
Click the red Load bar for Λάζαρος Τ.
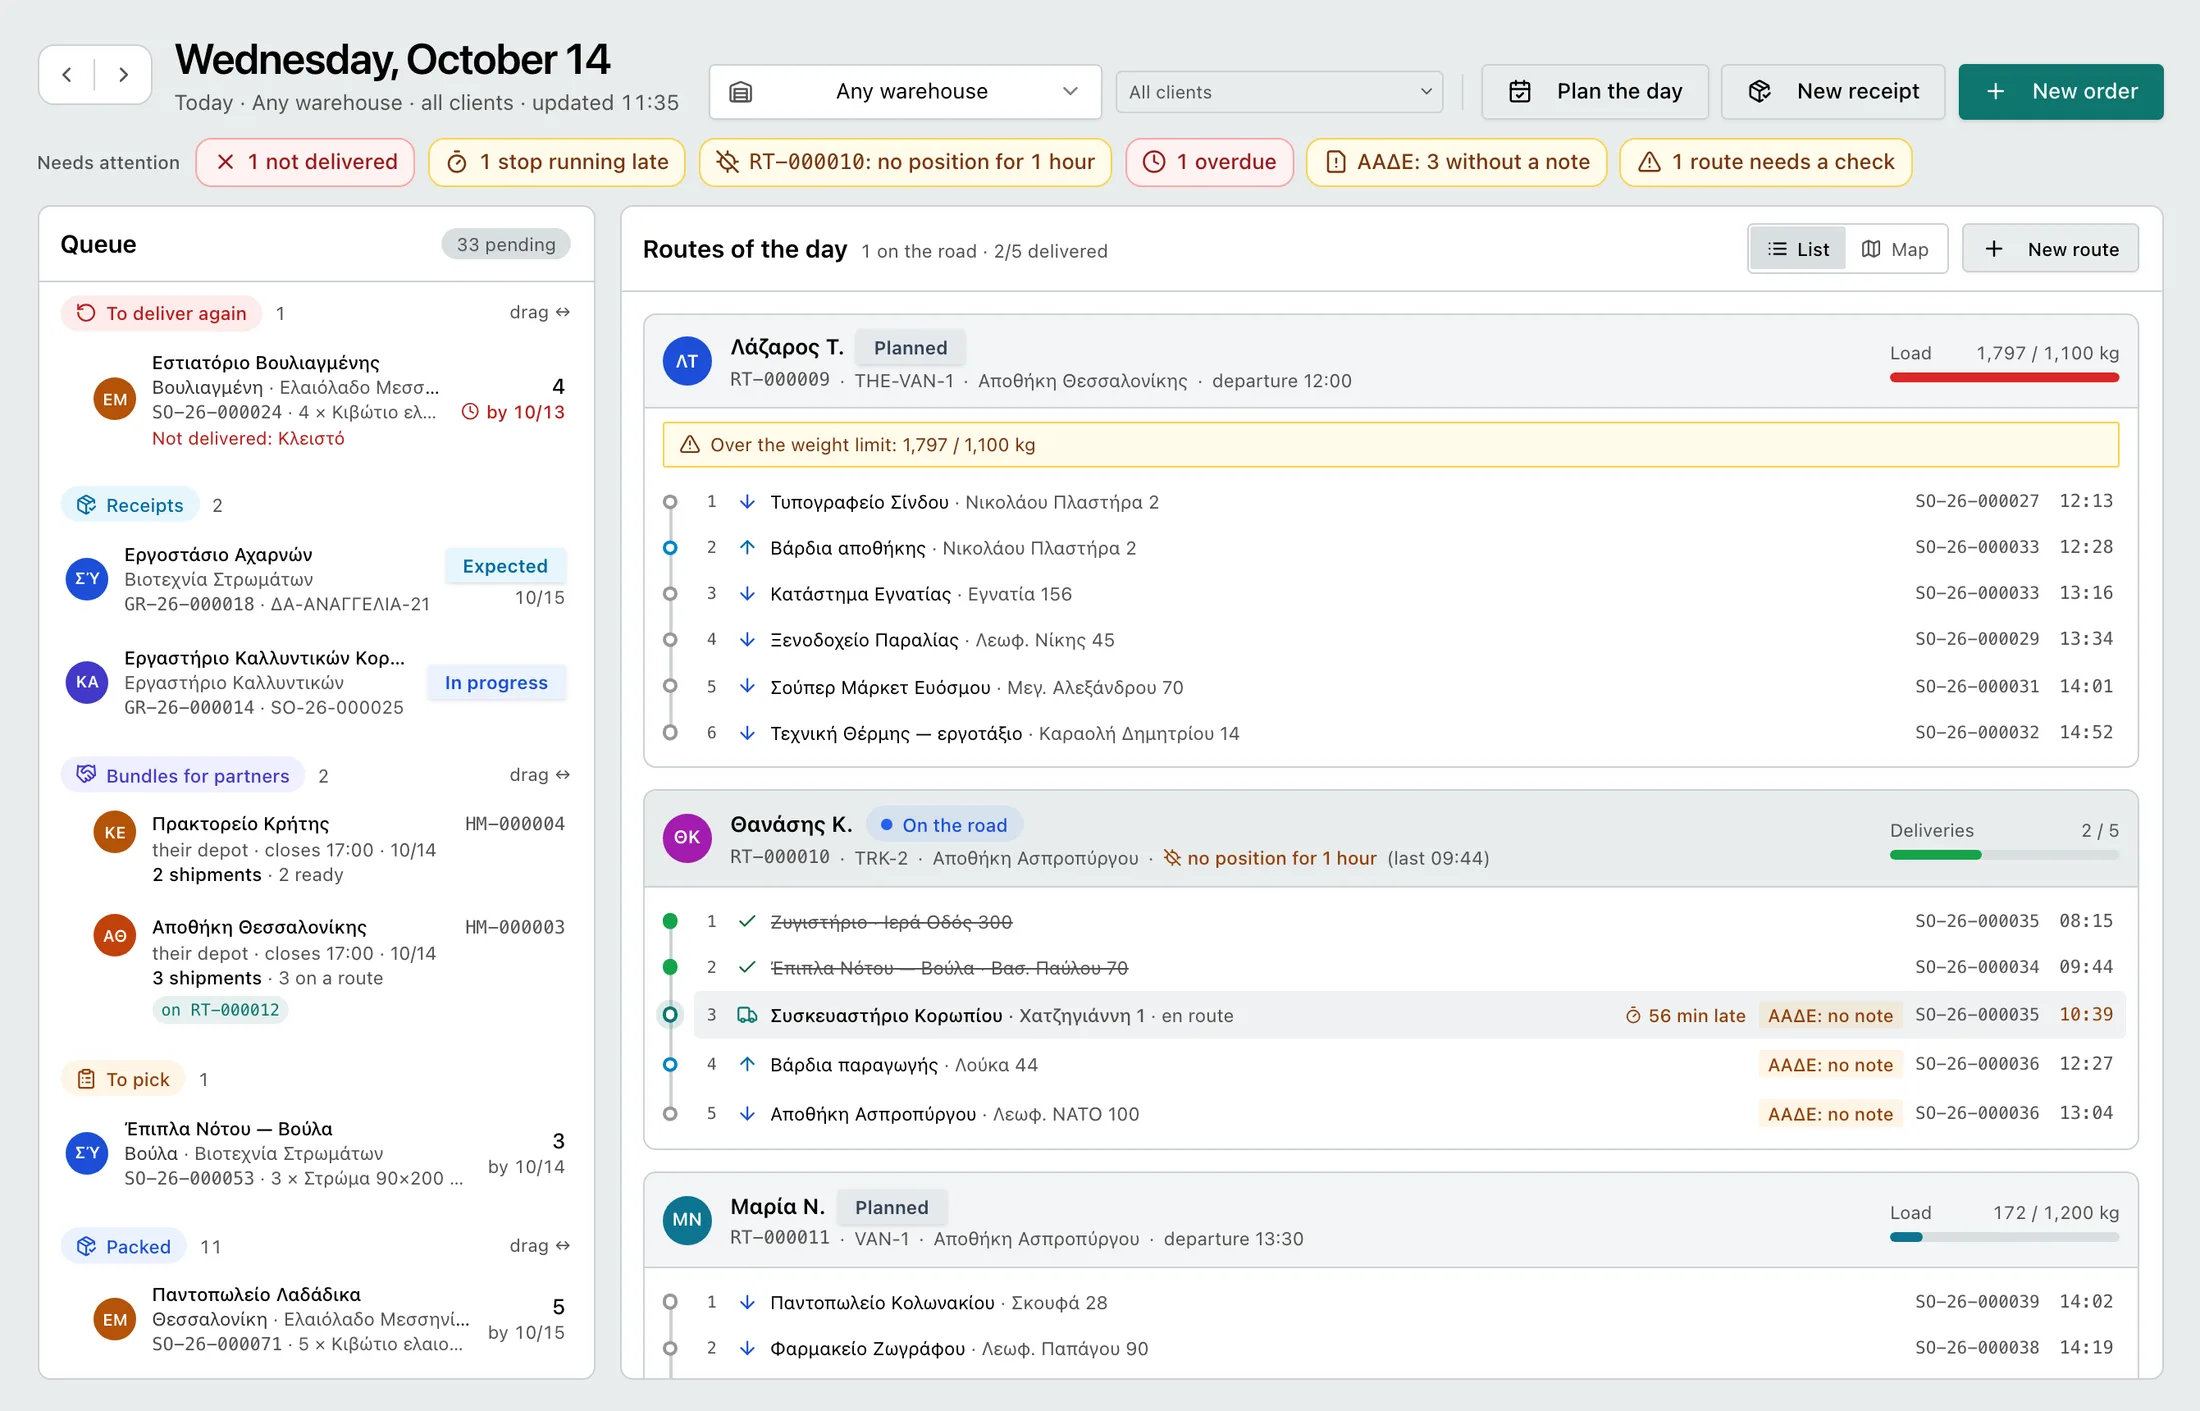(2004, 377)
